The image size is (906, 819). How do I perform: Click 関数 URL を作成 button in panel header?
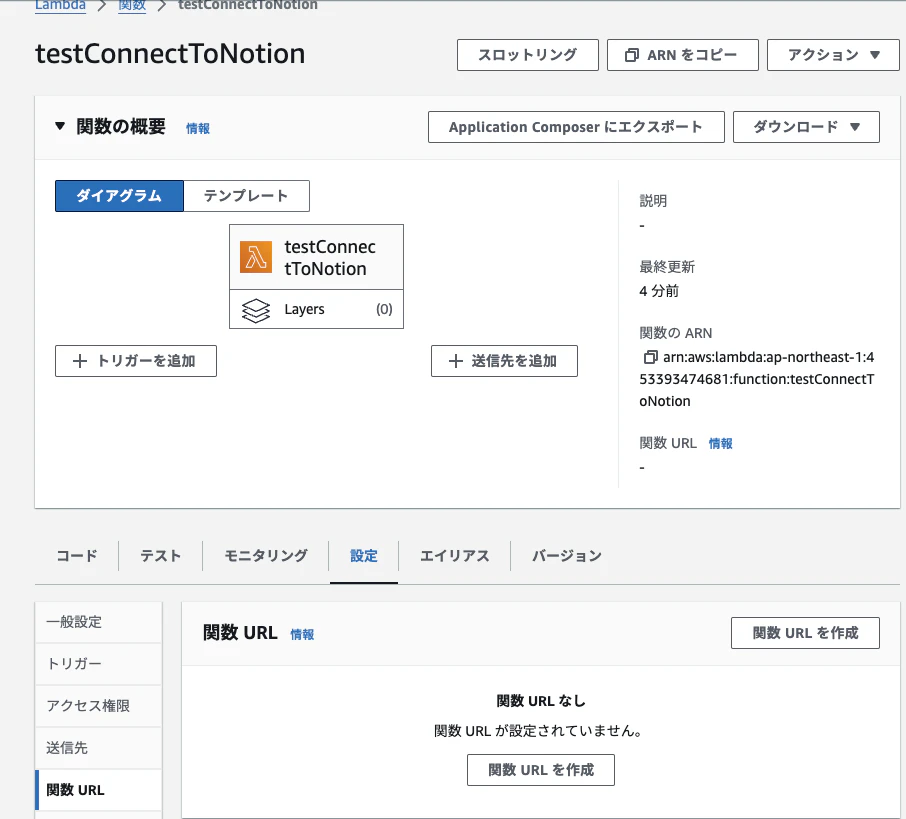pos(805,633)
